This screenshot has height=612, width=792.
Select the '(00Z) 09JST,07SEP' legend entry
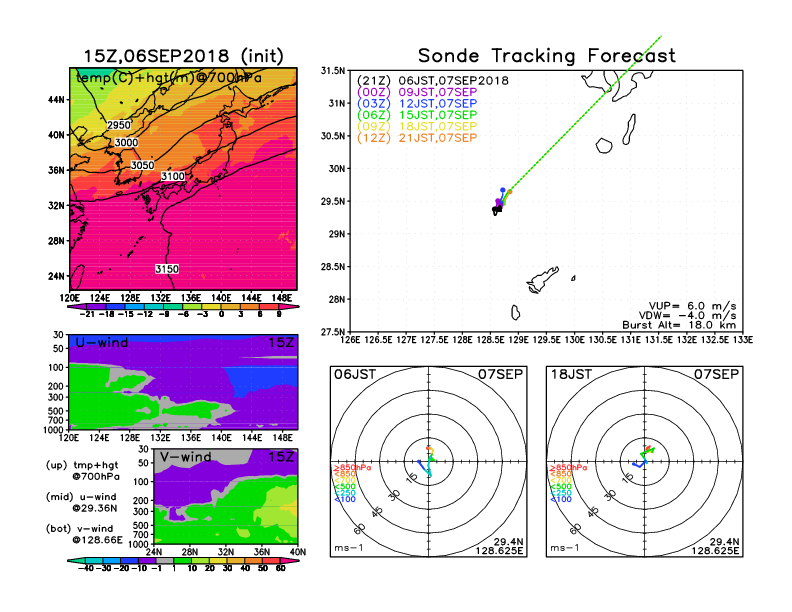click(x=417, y=92)
